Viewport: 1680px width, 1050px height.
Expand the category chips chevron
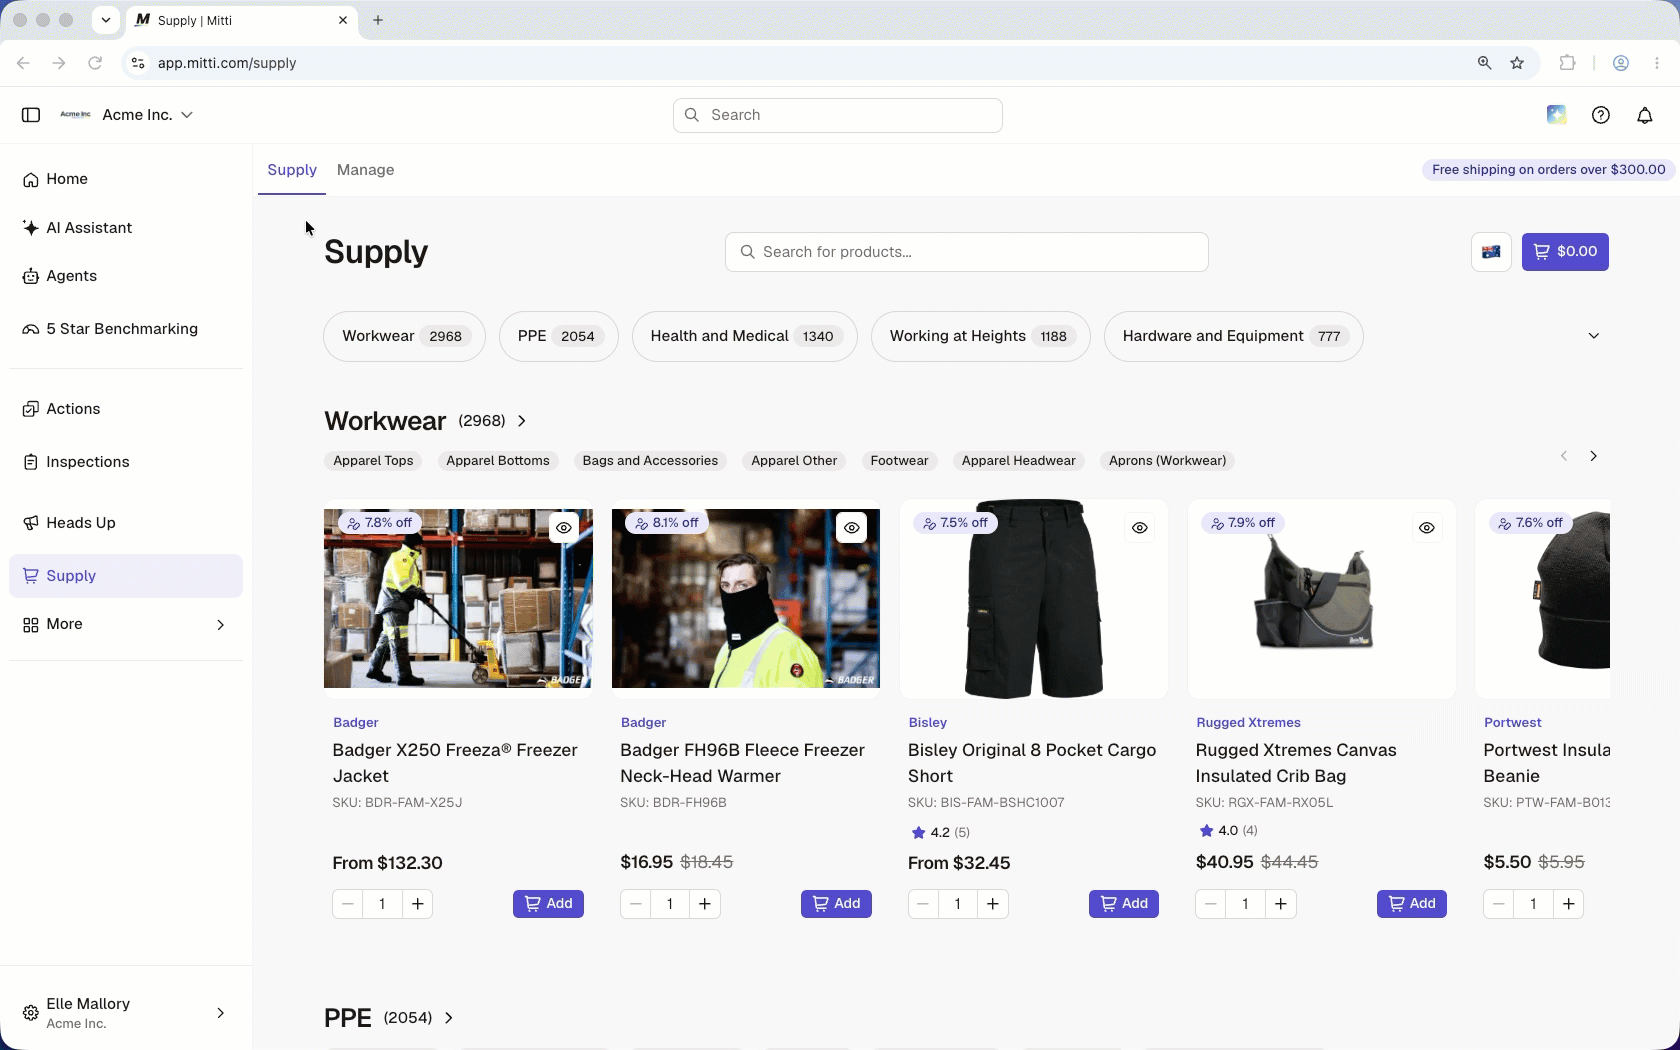point(1594,336)
